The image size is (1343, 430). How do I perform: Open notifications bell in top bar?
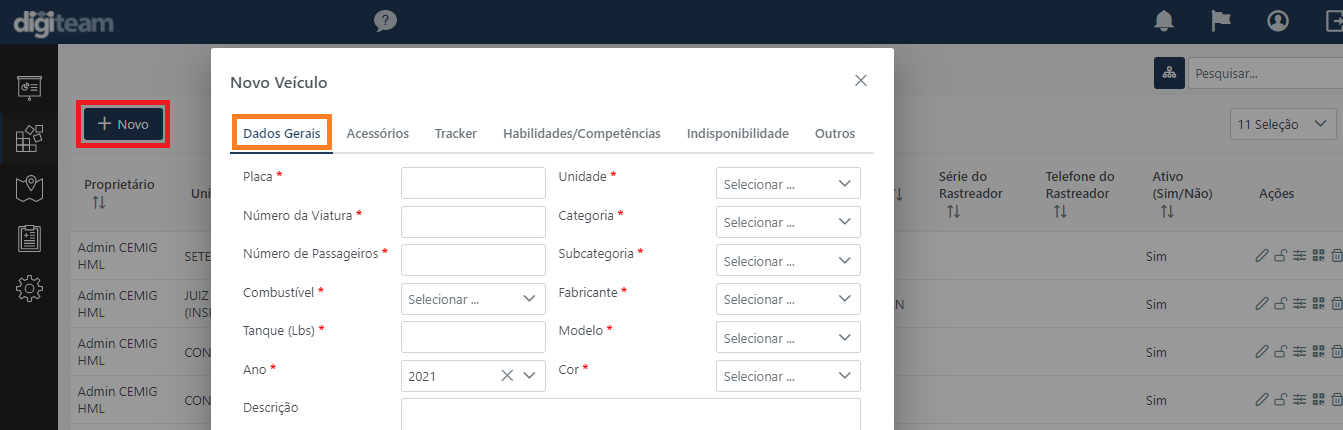coord(1163,21)
